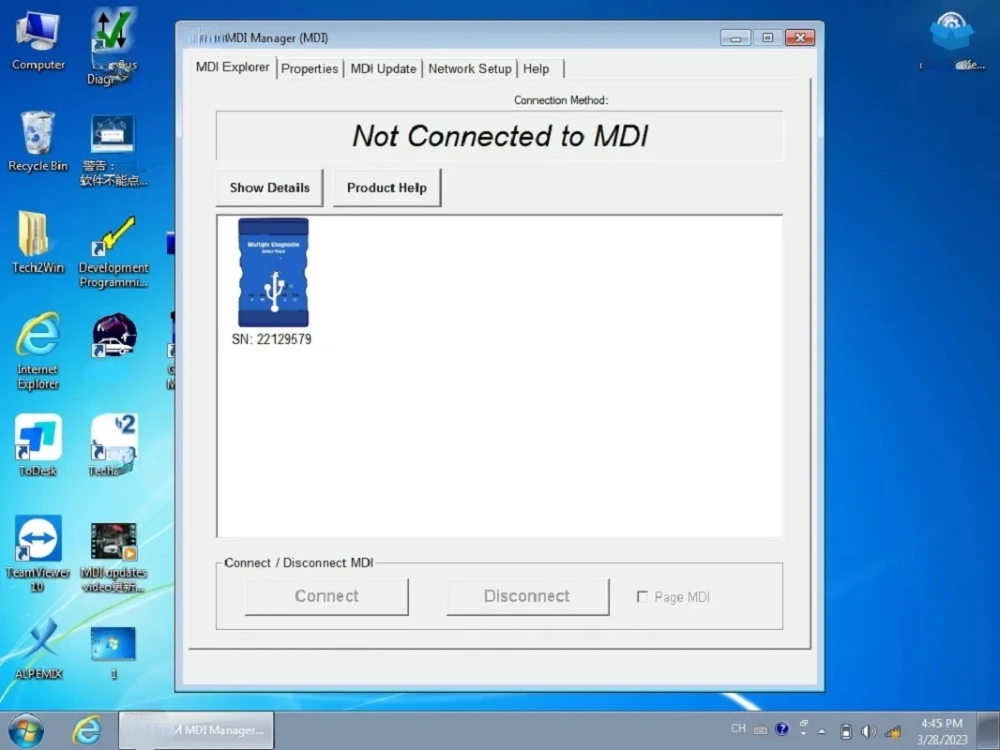Select the MDI device icon SN 22129579
The image size is (1000, 750).
273,272
